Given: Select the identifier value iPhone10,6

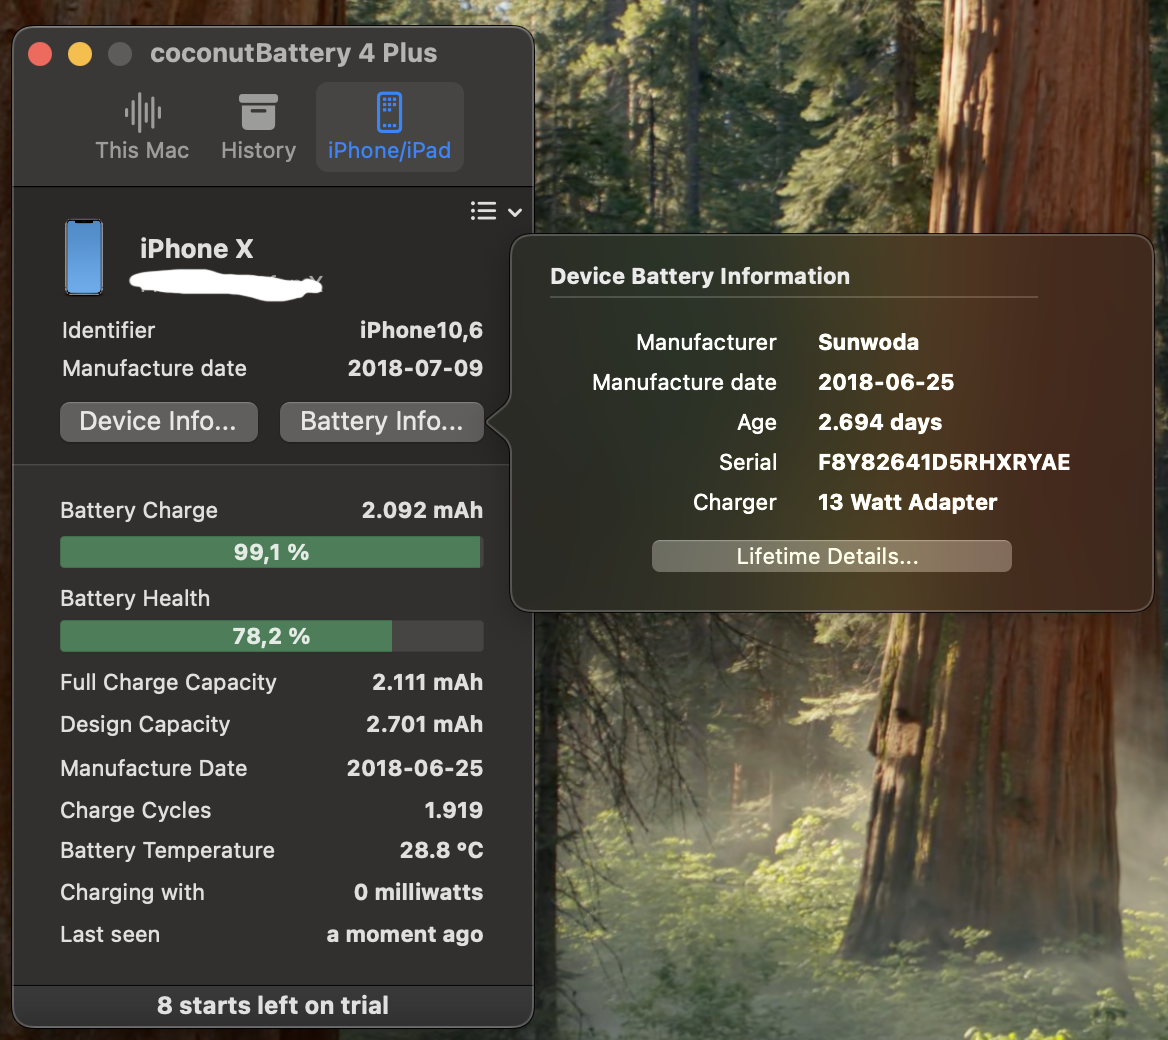Looking at the screenshot, I should pyautogui.click(x=421, y=330).
